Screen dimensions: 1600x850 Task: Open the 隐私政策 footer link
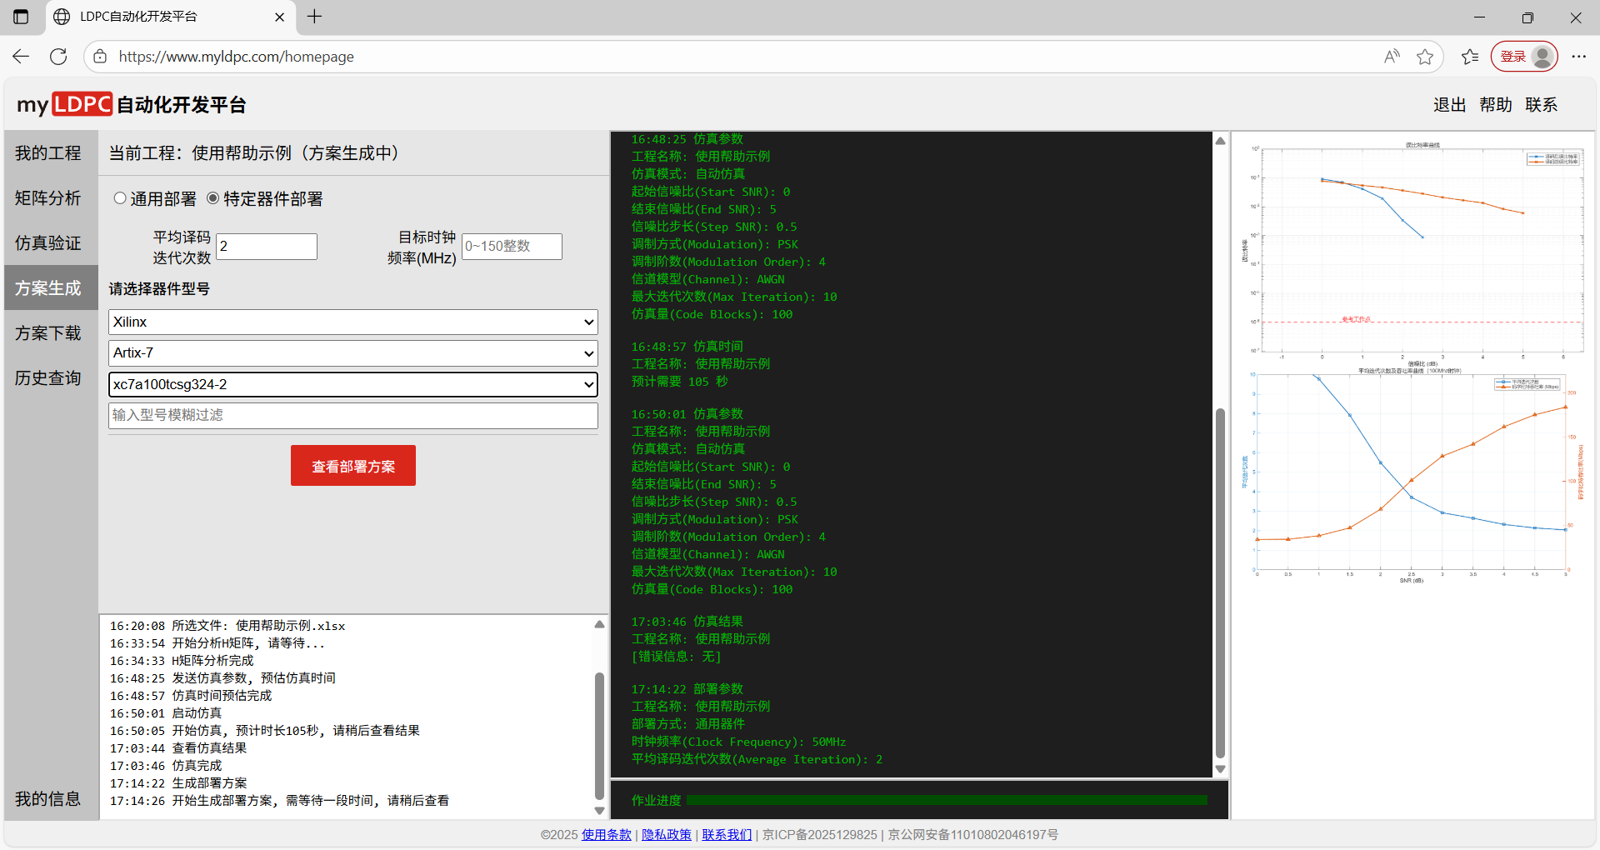pyautogui.click(x=666, y=835)
